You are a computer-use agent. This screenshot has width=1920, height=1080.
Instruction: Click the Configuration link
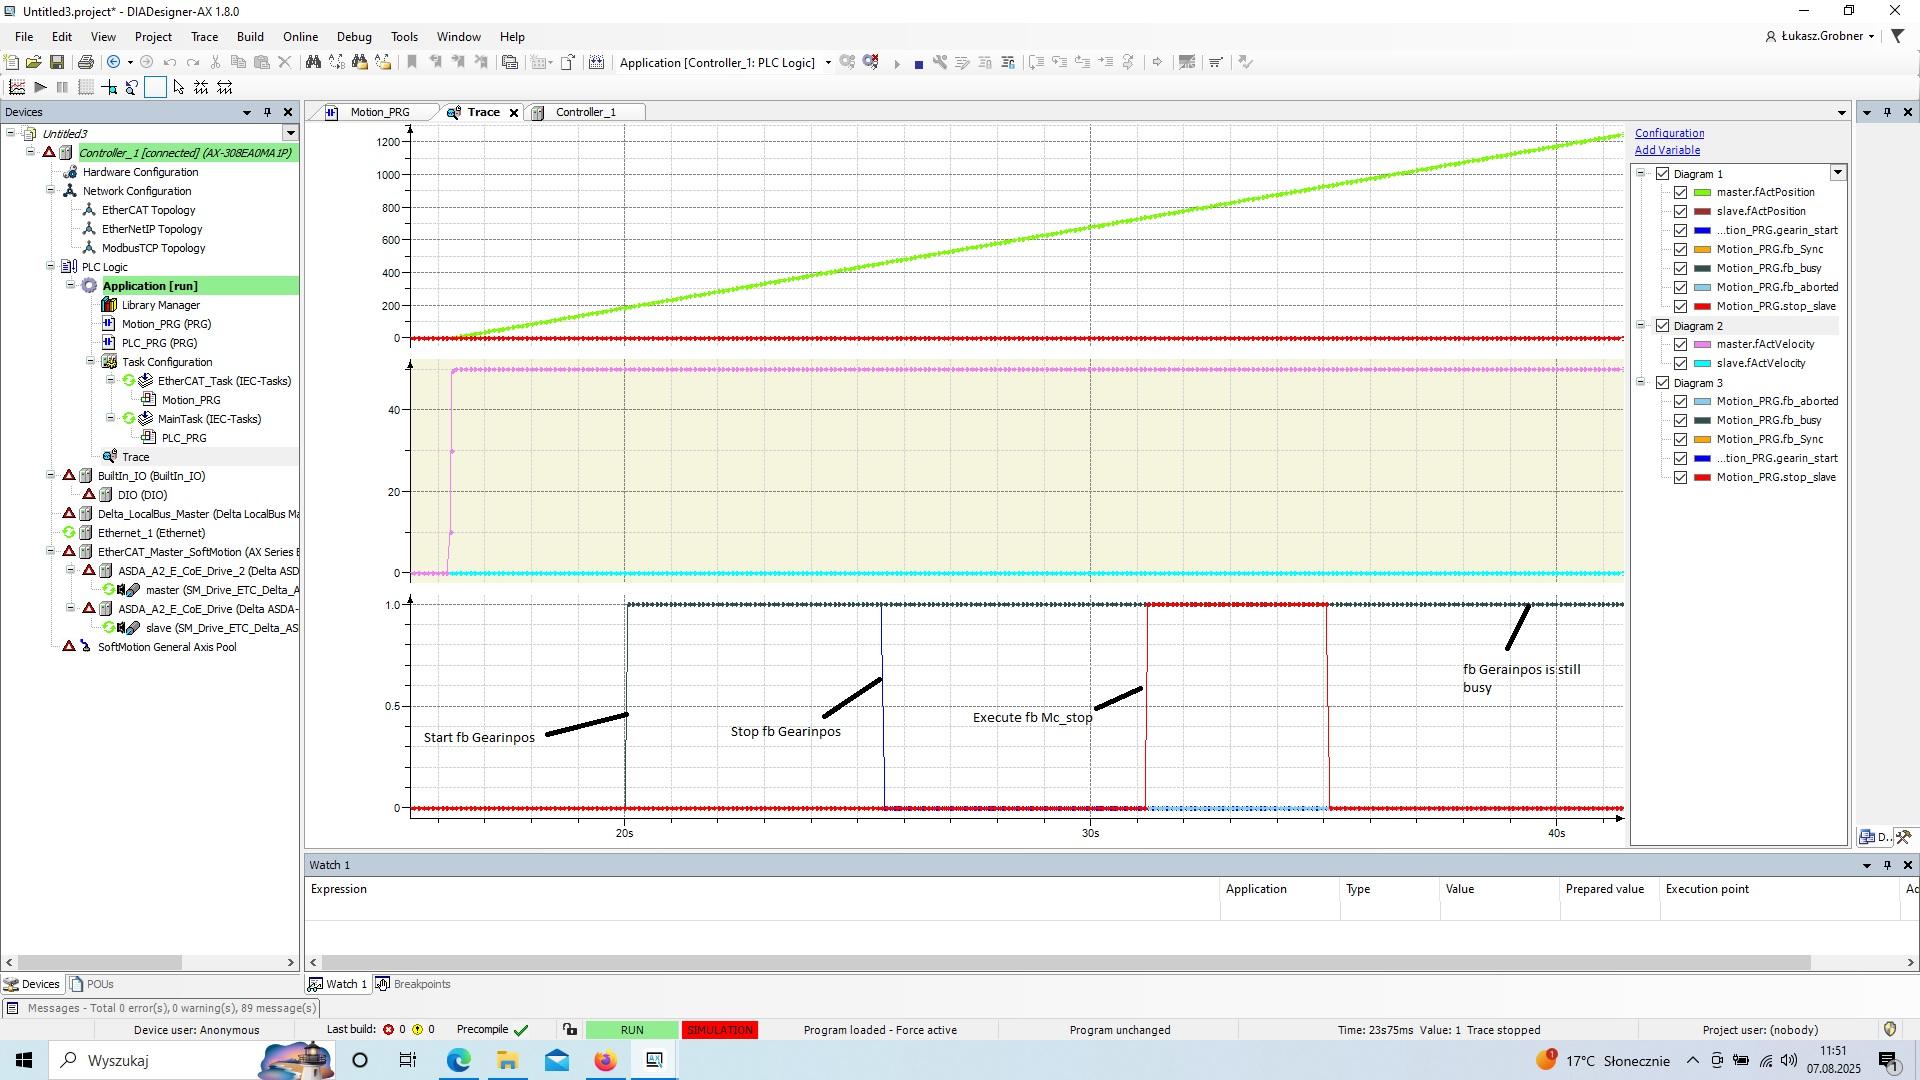1669,133
